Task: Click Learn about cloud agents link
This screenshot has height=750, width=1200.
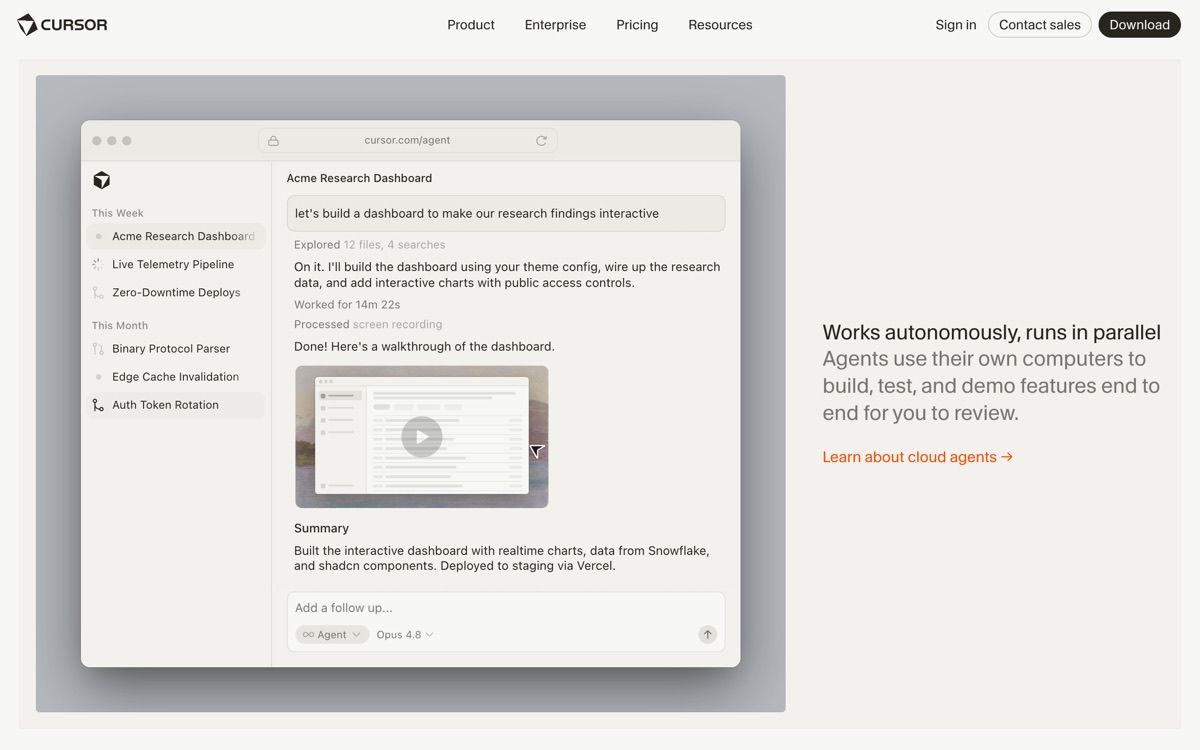Action: point(918,457)
